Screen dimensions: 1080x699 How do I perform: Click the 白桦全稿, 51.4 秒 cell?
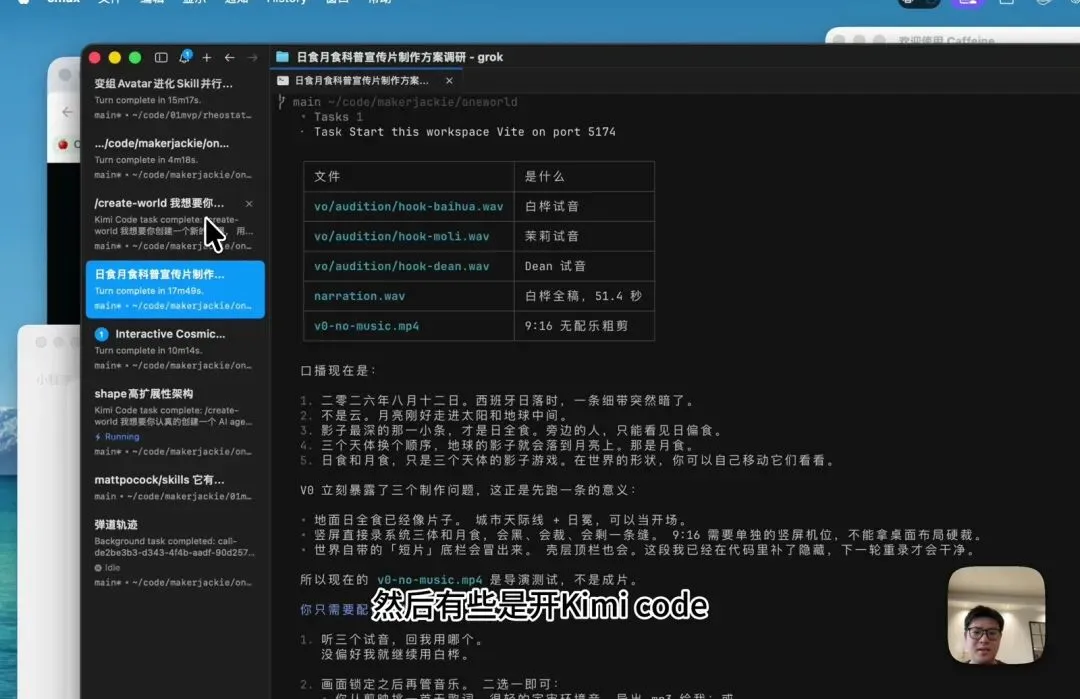tap(583, 296)
